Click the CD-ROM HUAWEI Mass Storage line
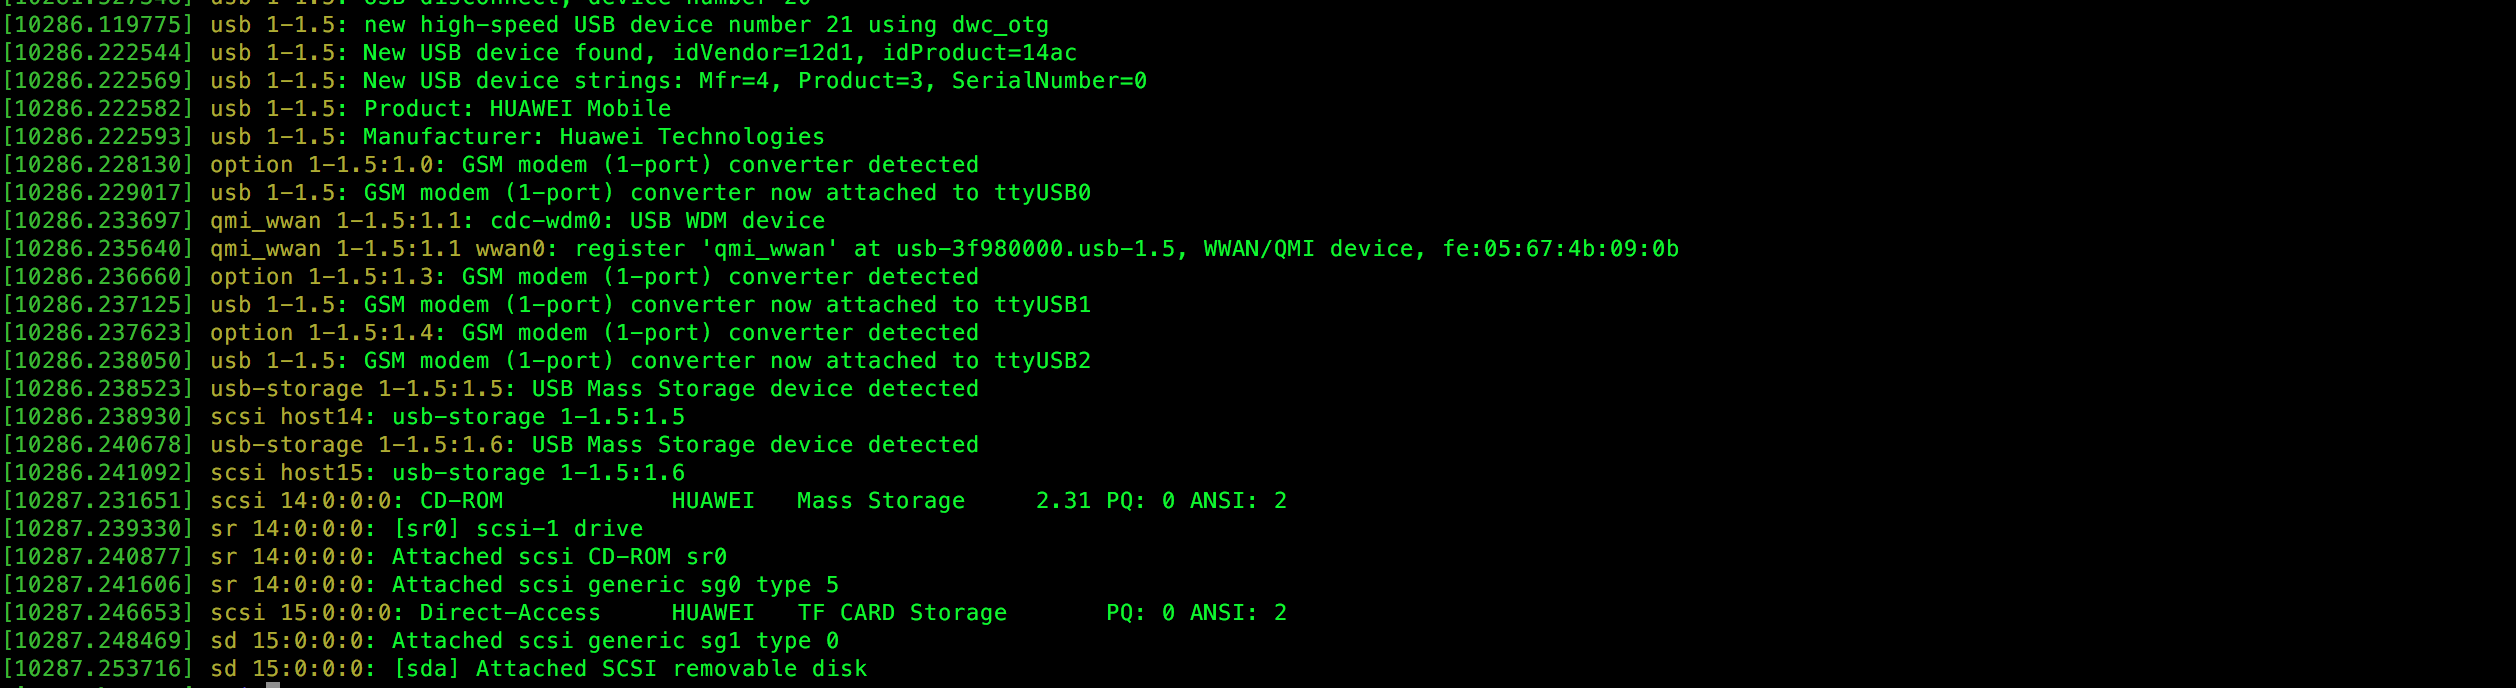 coord(645,500)
